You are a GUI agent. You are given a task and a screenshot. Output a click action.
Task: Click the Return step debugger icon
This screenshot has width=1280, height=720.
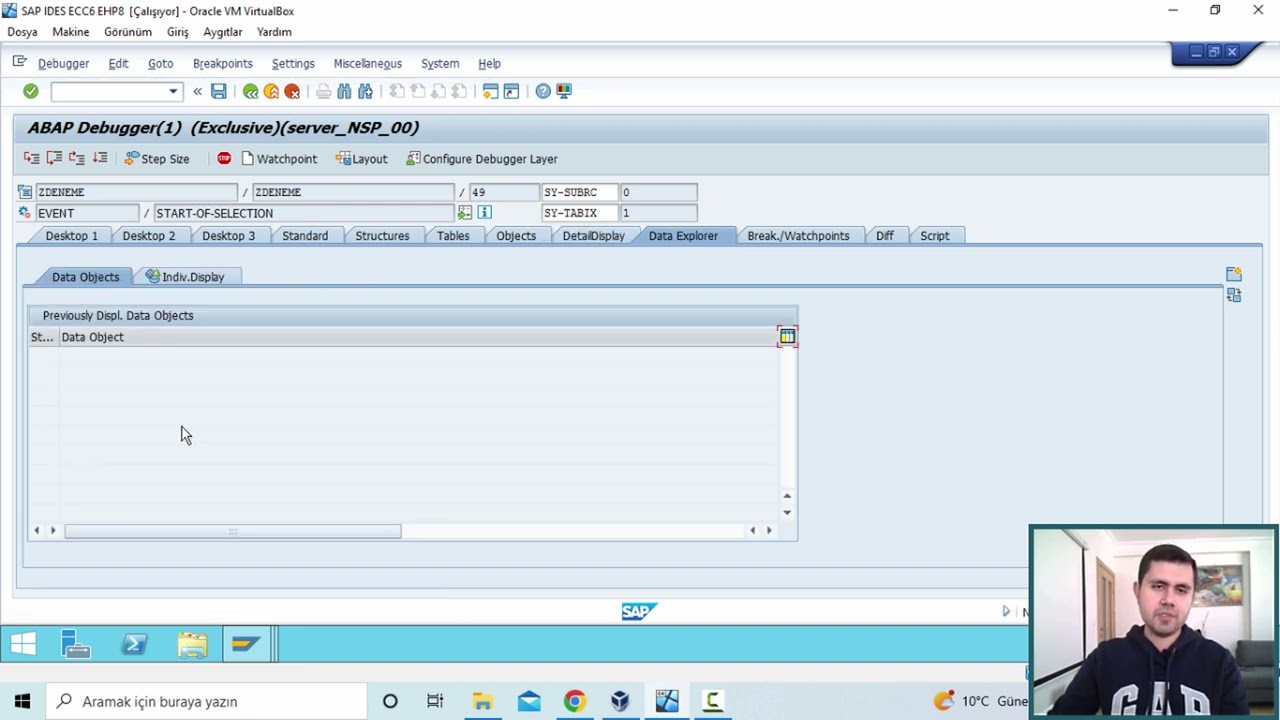[77, 158]
